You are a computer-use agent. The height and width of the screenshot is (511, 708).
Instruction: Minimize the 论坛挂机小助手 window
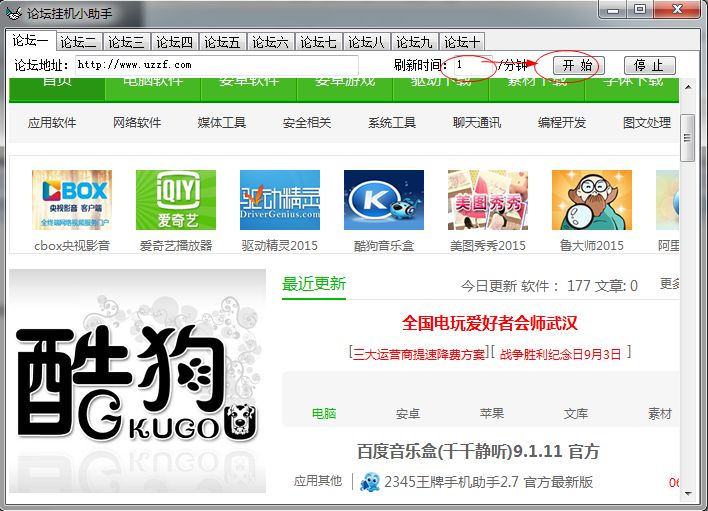pos(613,10)
